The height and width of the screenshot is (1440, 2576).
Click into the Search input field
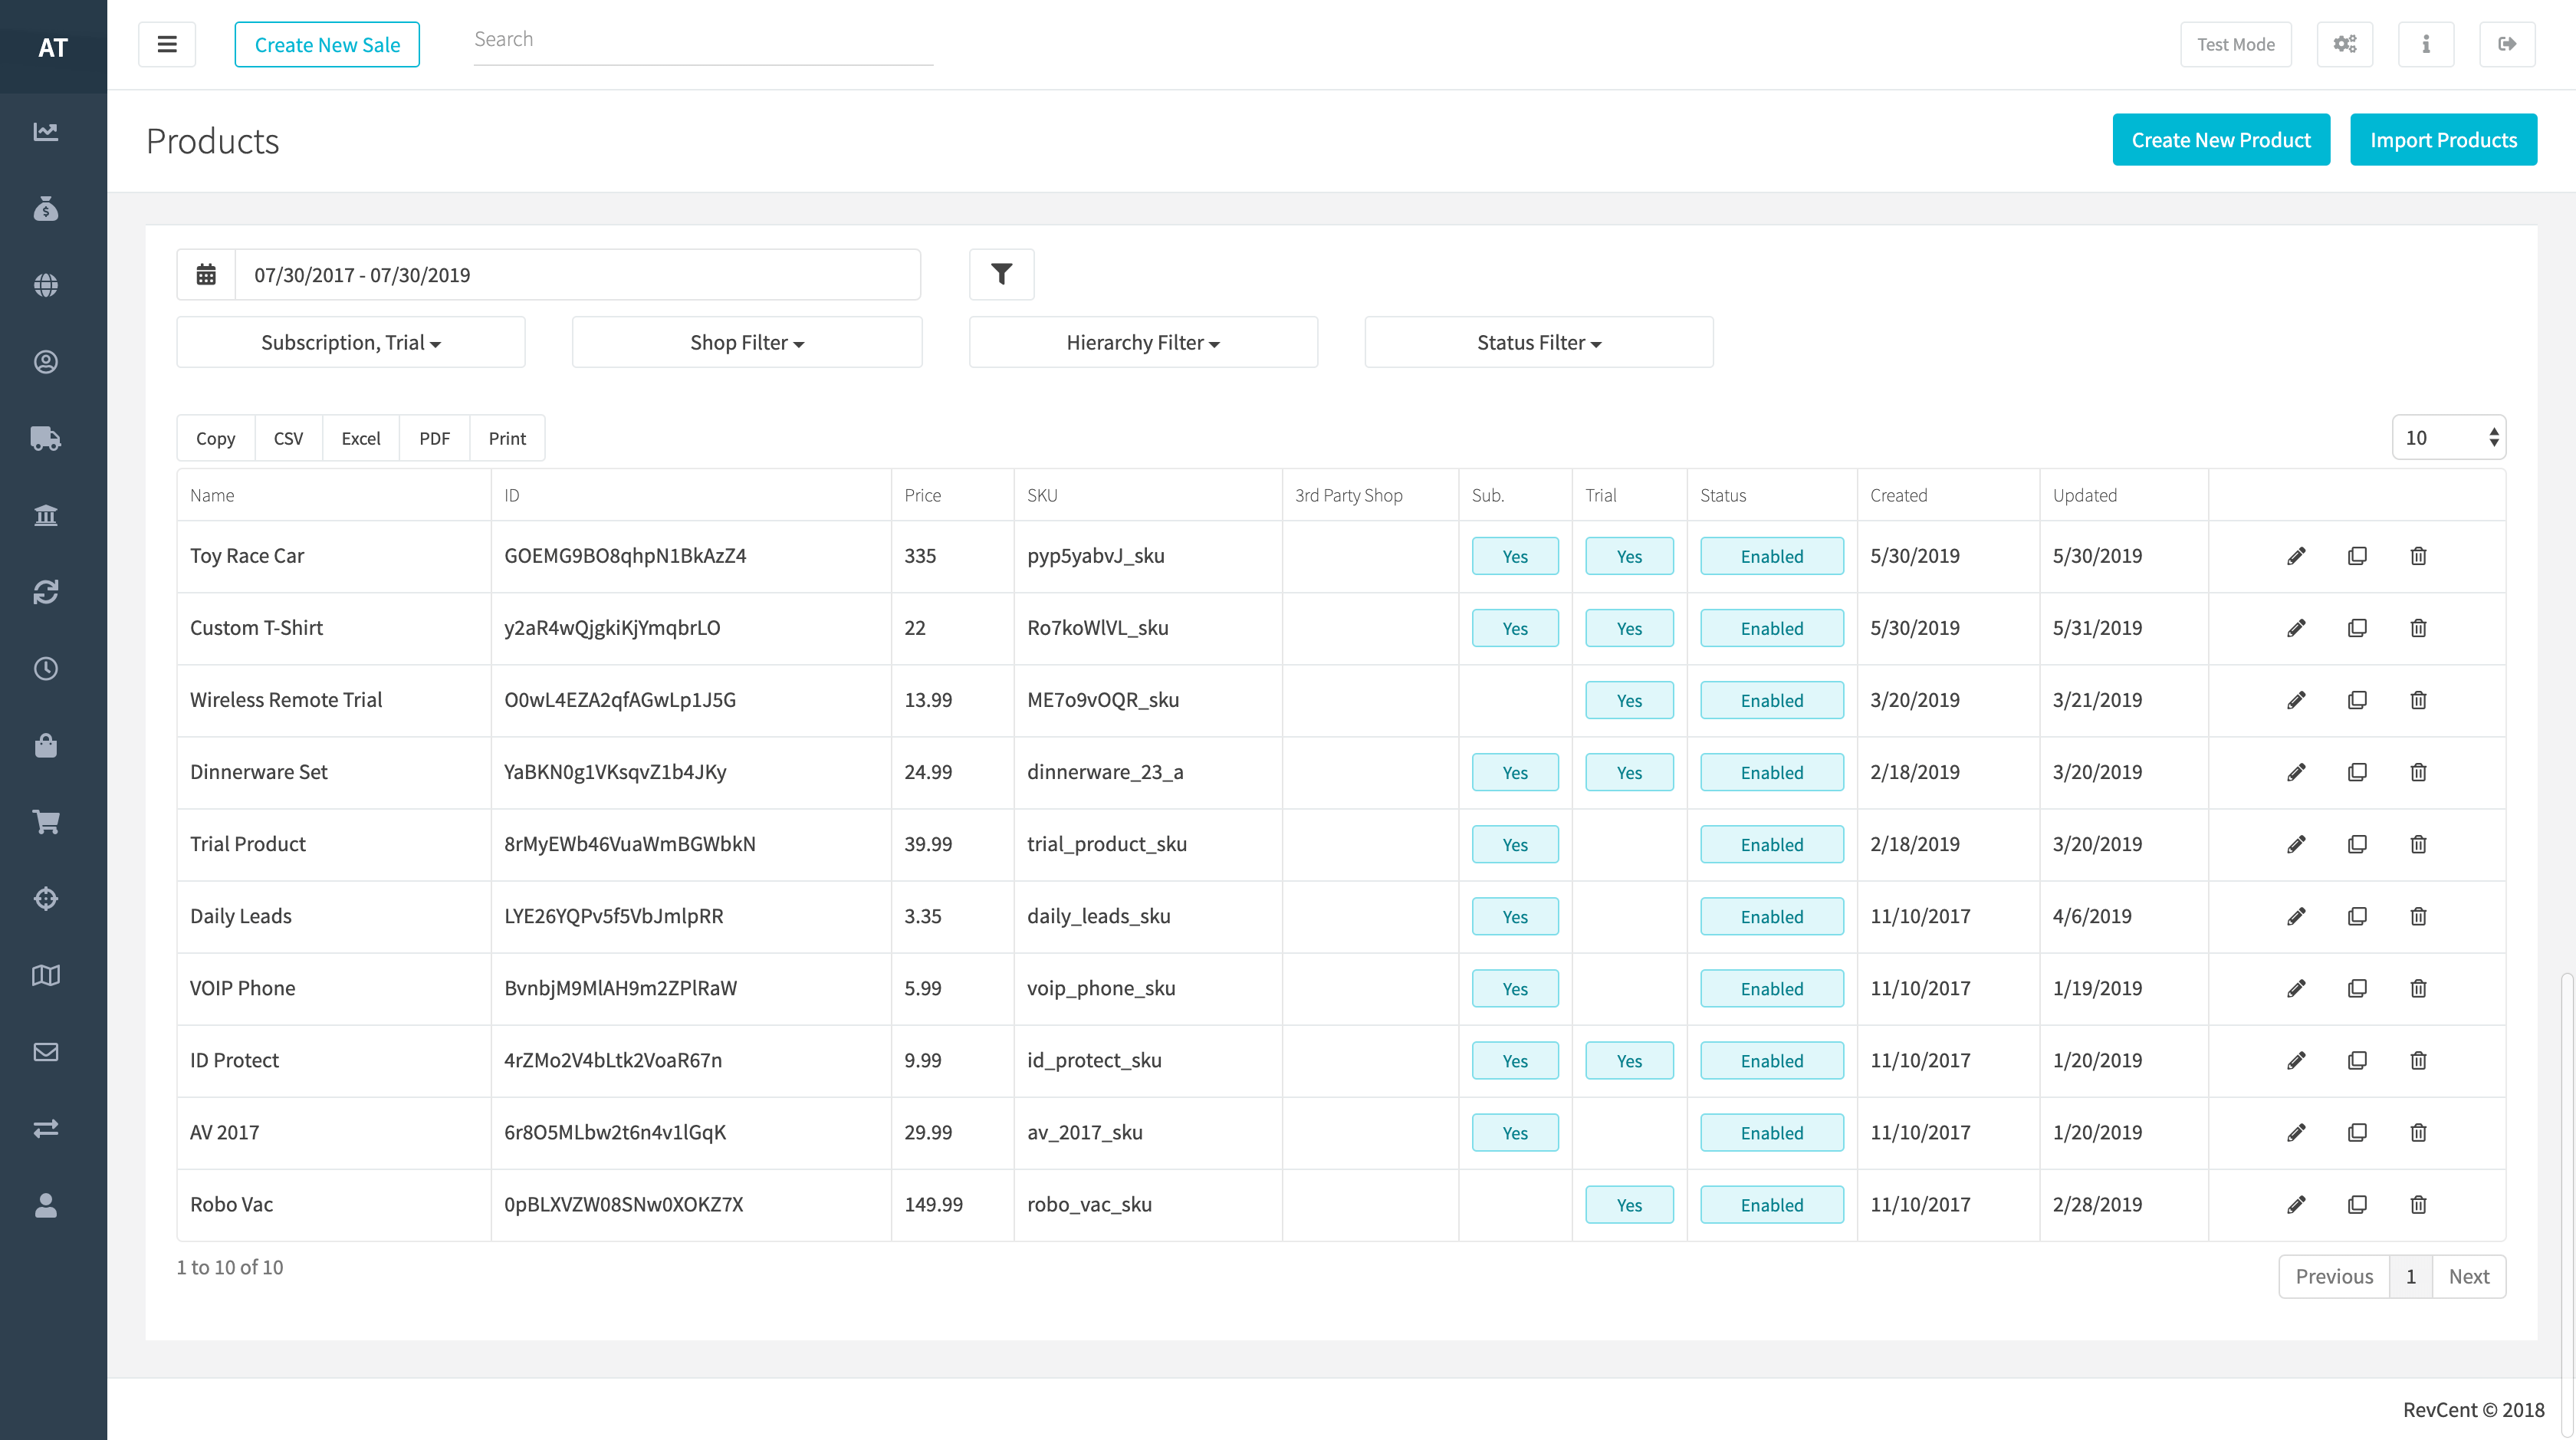tap(703, 40)
